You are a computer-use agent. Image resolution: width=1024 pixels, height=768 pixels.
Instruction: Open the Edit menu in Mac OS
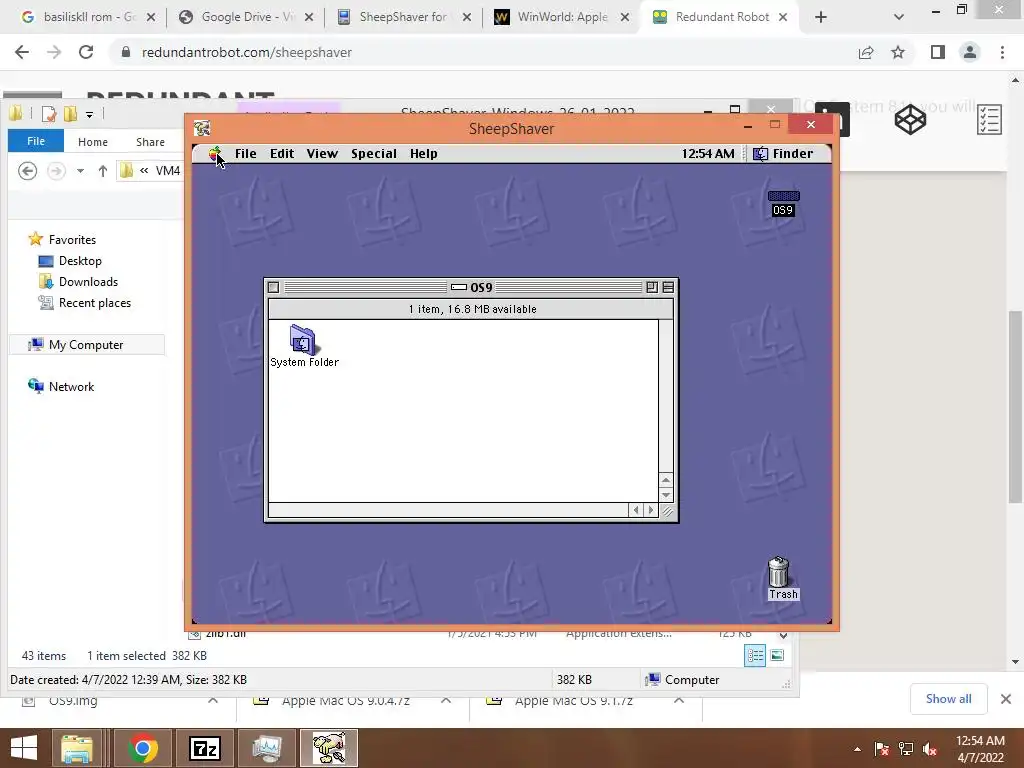point(281,153)
